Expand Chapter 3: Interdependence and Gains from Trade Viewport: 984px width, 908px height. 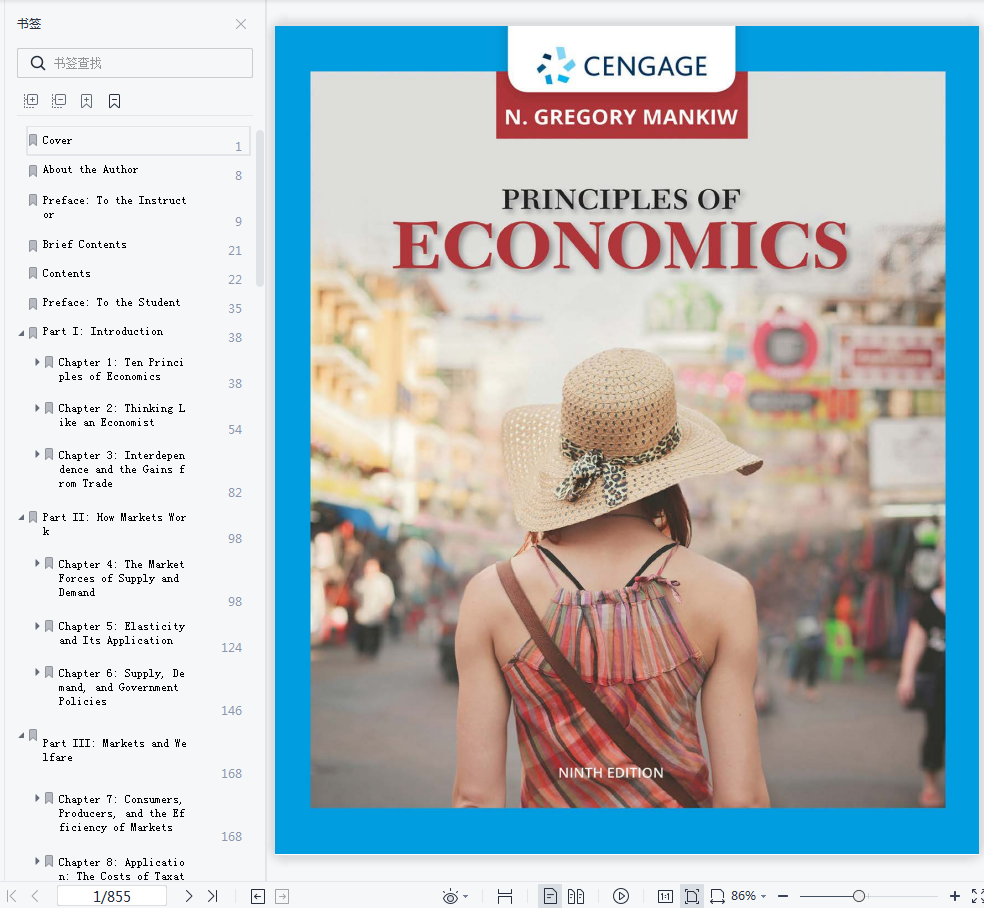[37, 454]
